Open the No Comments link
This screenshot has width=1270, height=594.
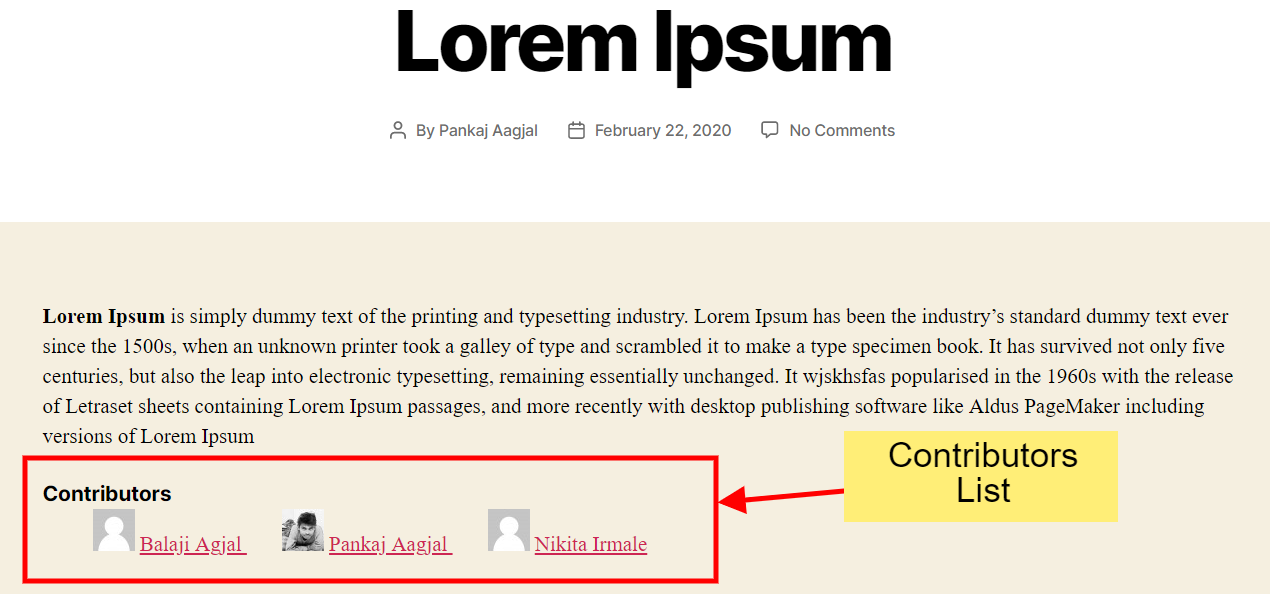[x=841, y=131]
